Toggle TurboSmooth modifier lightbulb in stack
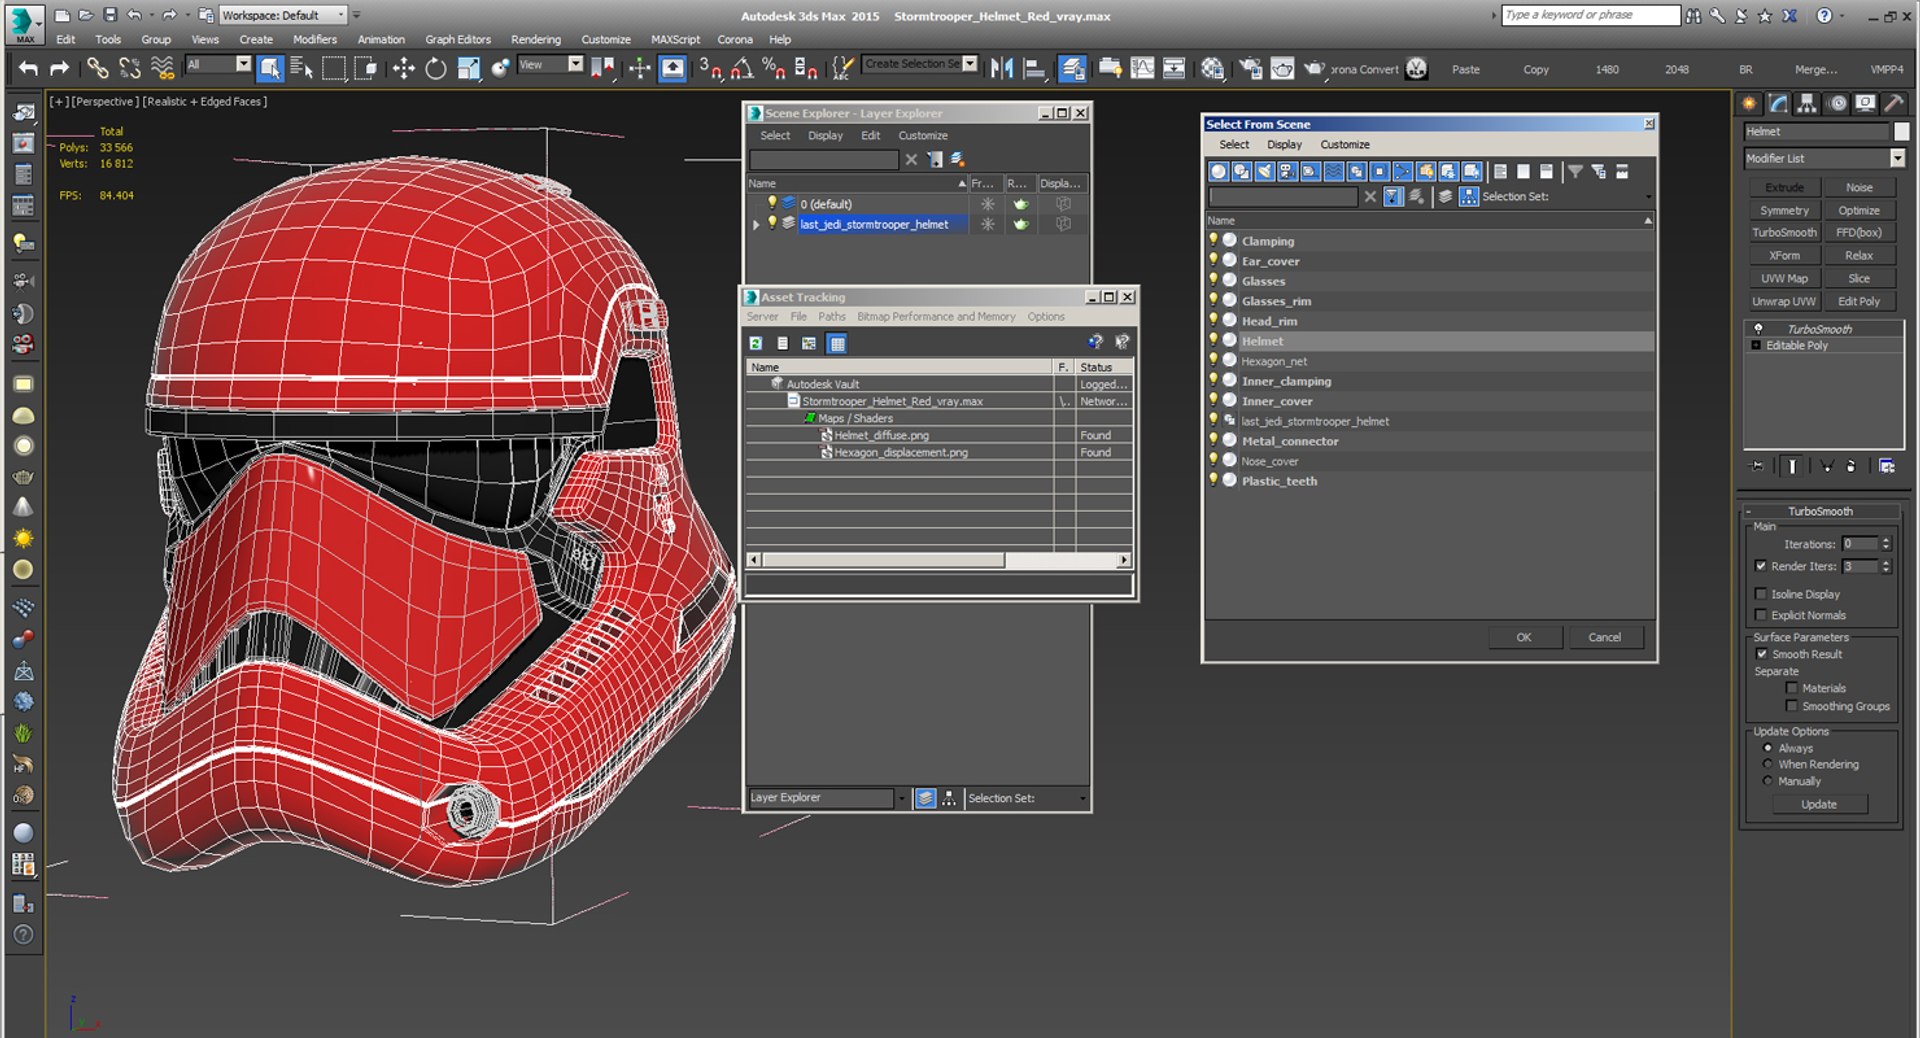 [x=1758, y=329]
